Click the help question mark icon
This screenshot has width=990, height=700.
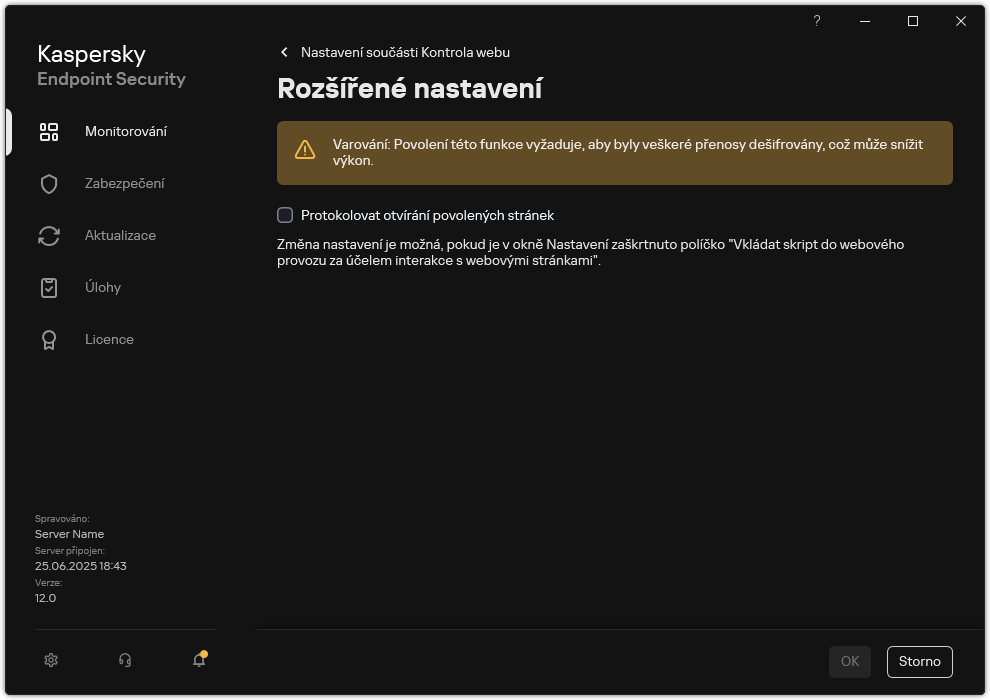[816, 20]
